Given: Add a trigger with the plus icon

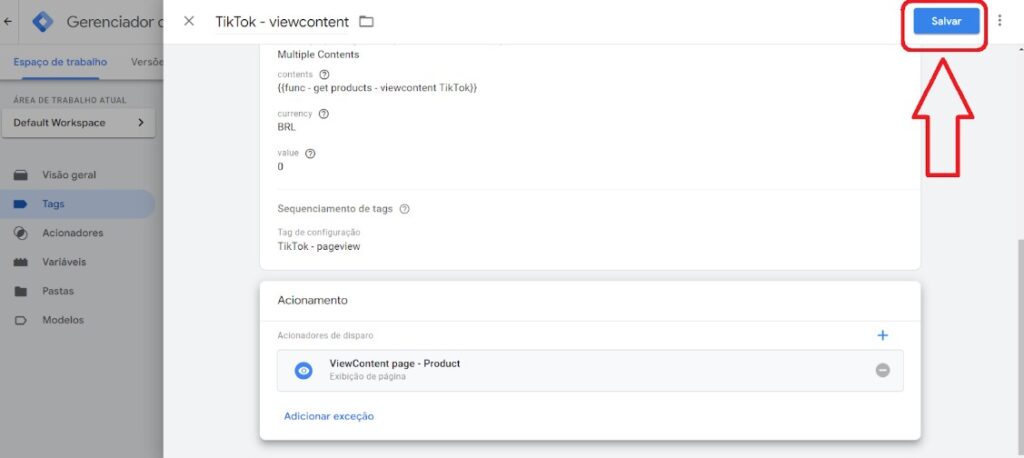Looking at the screenshot, I should [882, 336].
